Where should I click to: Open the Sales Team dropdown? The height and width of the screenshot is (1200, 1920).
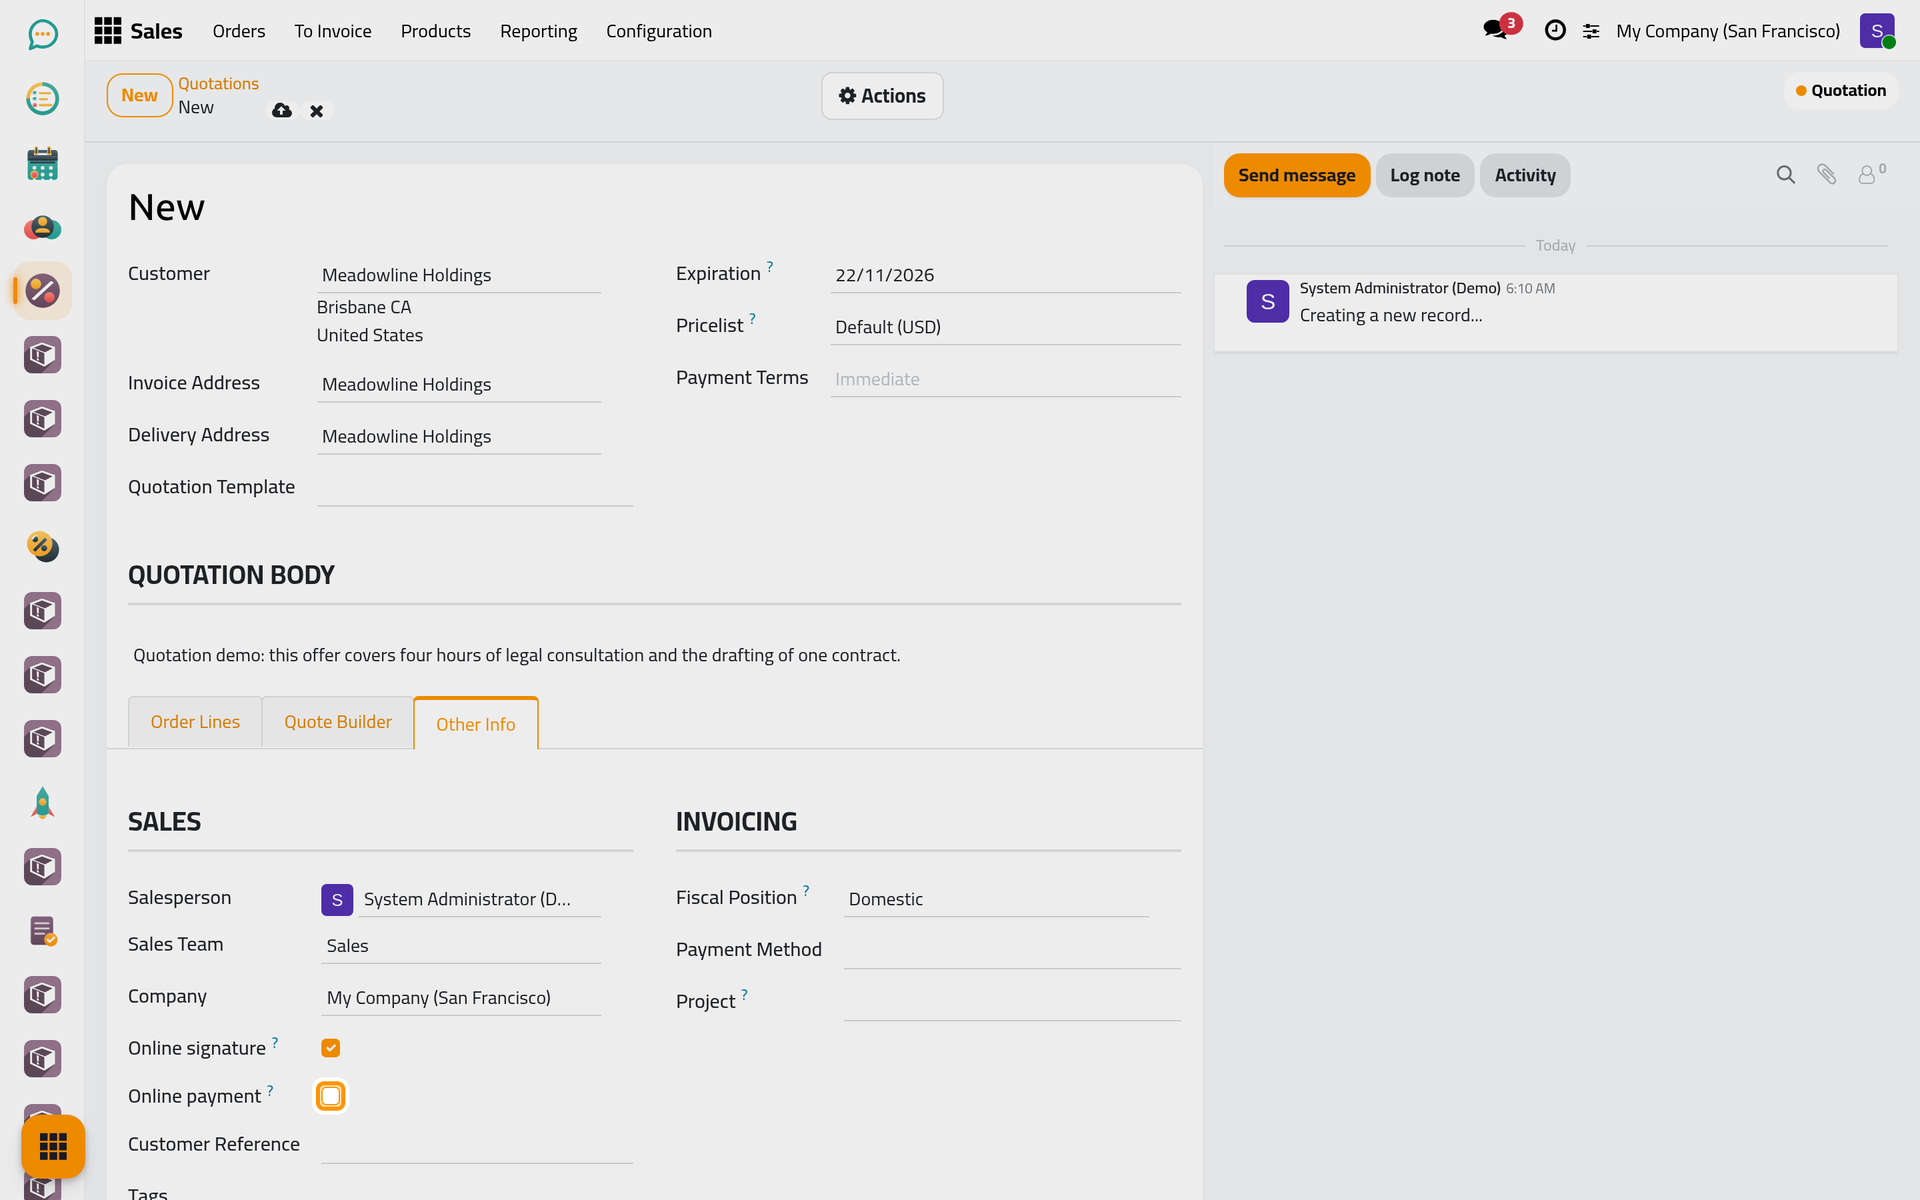pyautogui.click(x=461, y=946)
